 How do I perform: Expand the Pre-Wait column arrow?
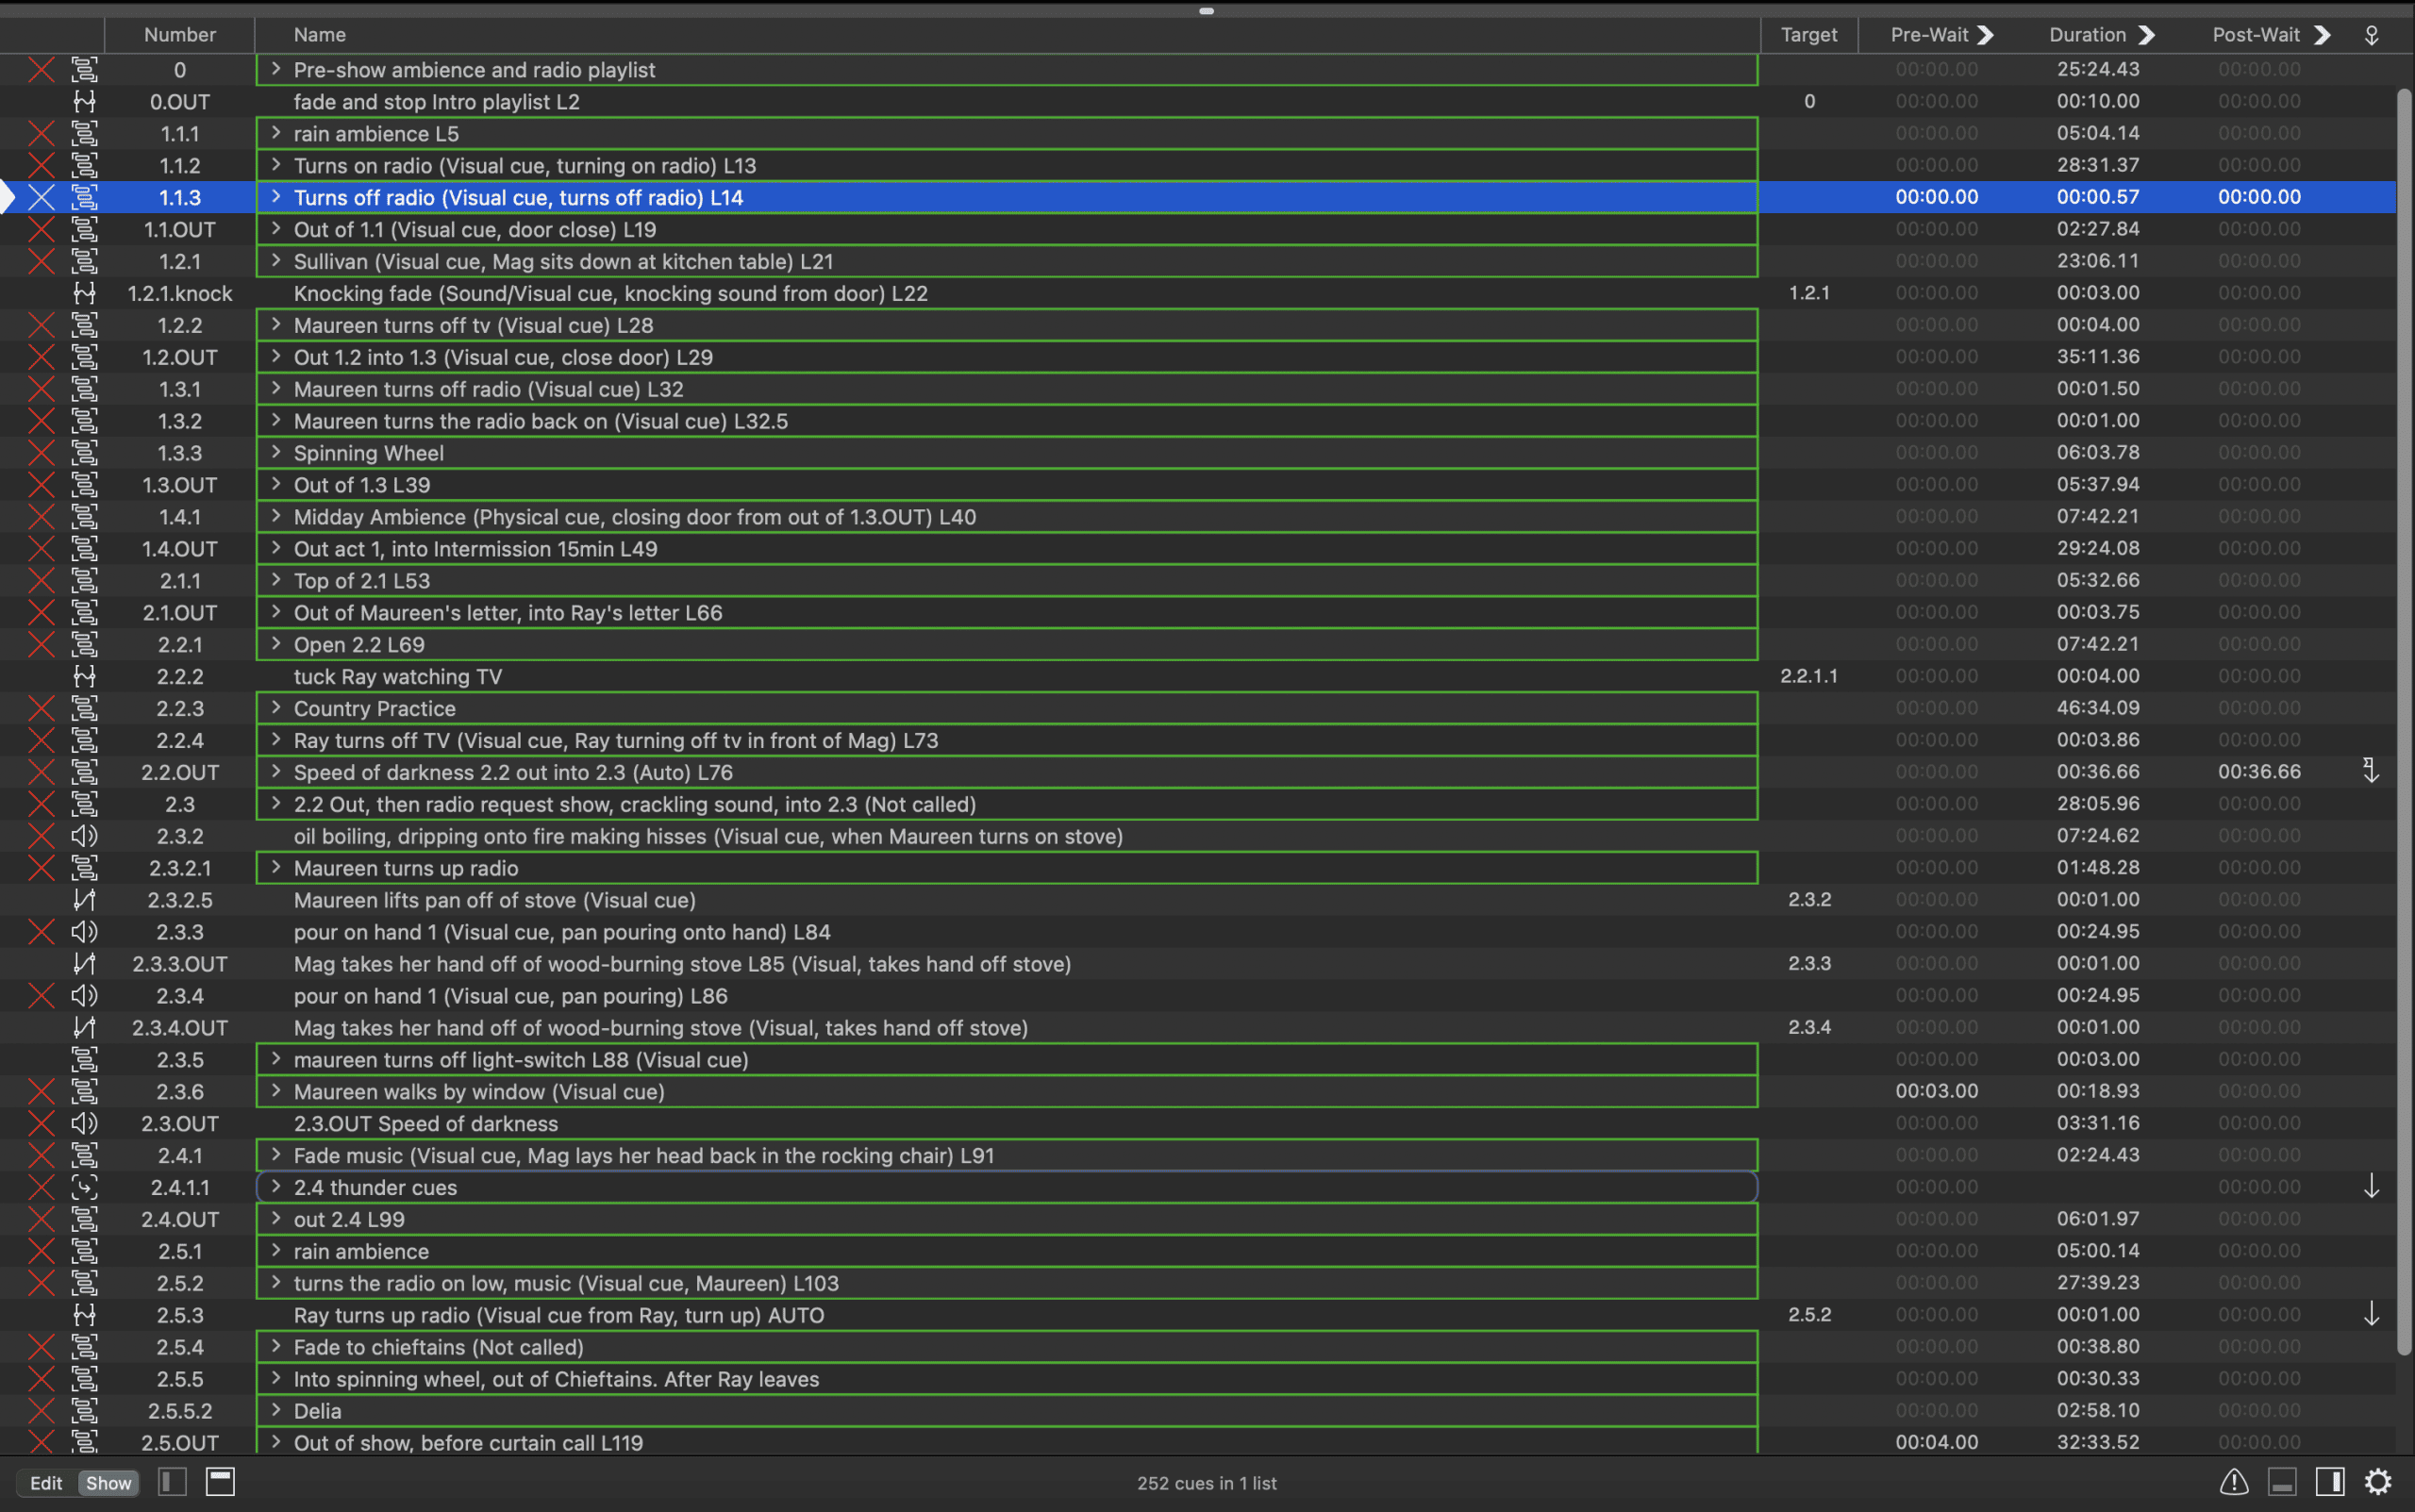pyautogui.click(x=1986, y=35)
